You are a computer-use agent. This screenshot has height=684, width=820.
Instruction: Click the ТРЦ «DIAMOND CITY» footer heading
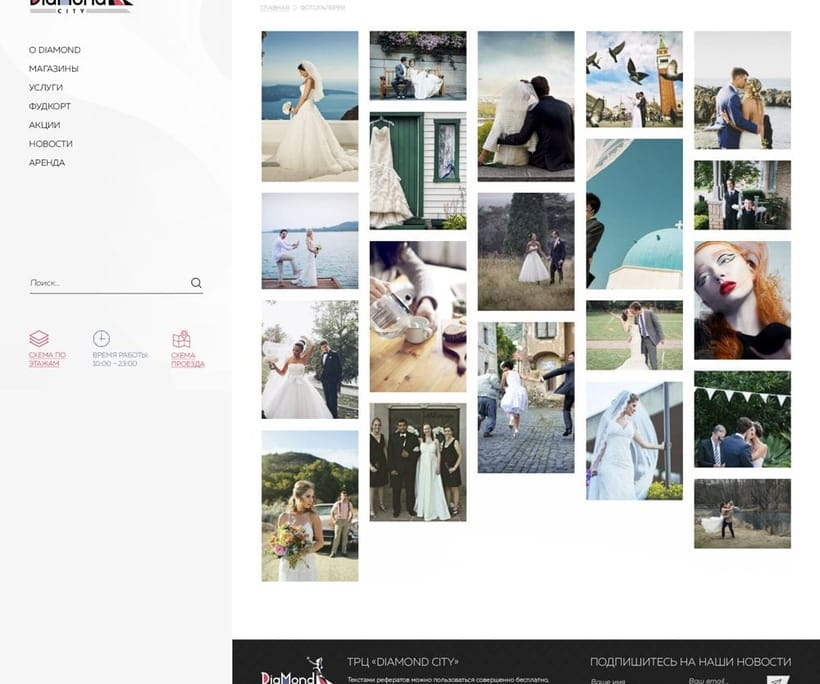(x=403, y=662)
